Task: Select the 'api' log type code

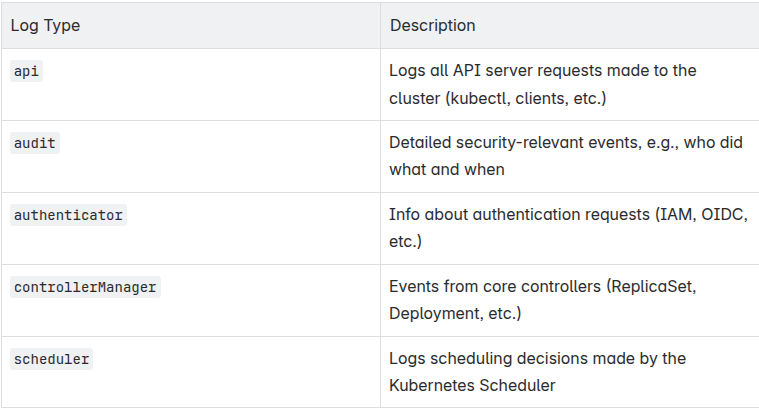Action: (26, 71)
